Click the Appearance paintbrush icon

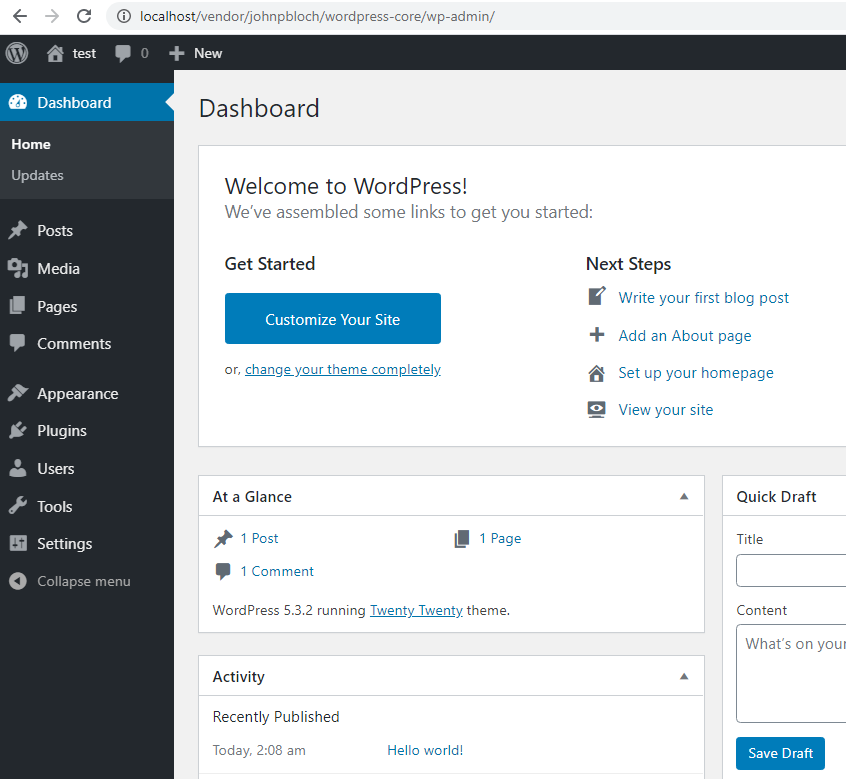[x=17, y=394]
